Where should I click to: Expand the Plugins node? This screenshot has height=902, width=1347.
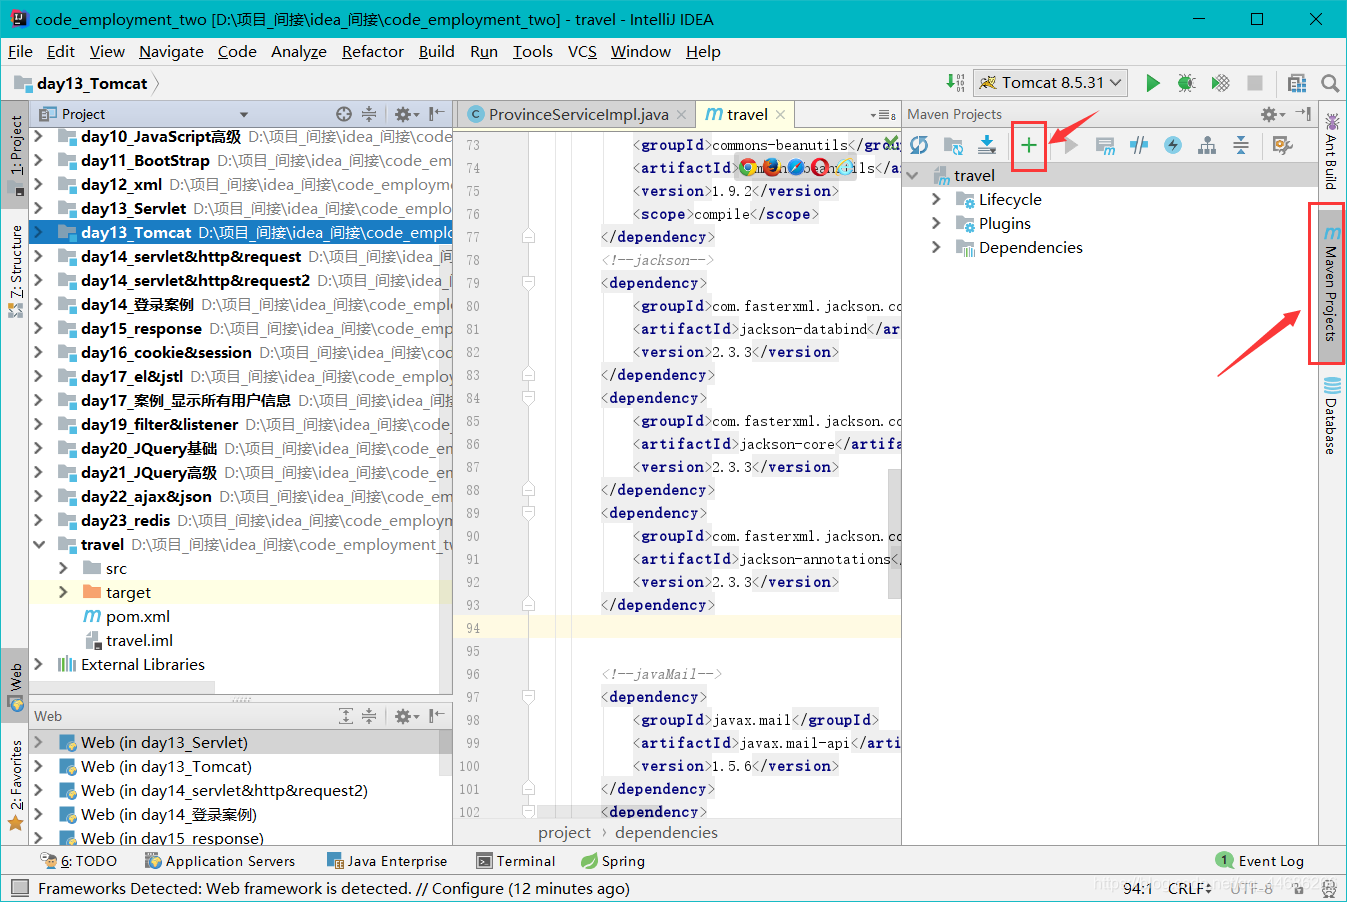[x=936, y=223]
